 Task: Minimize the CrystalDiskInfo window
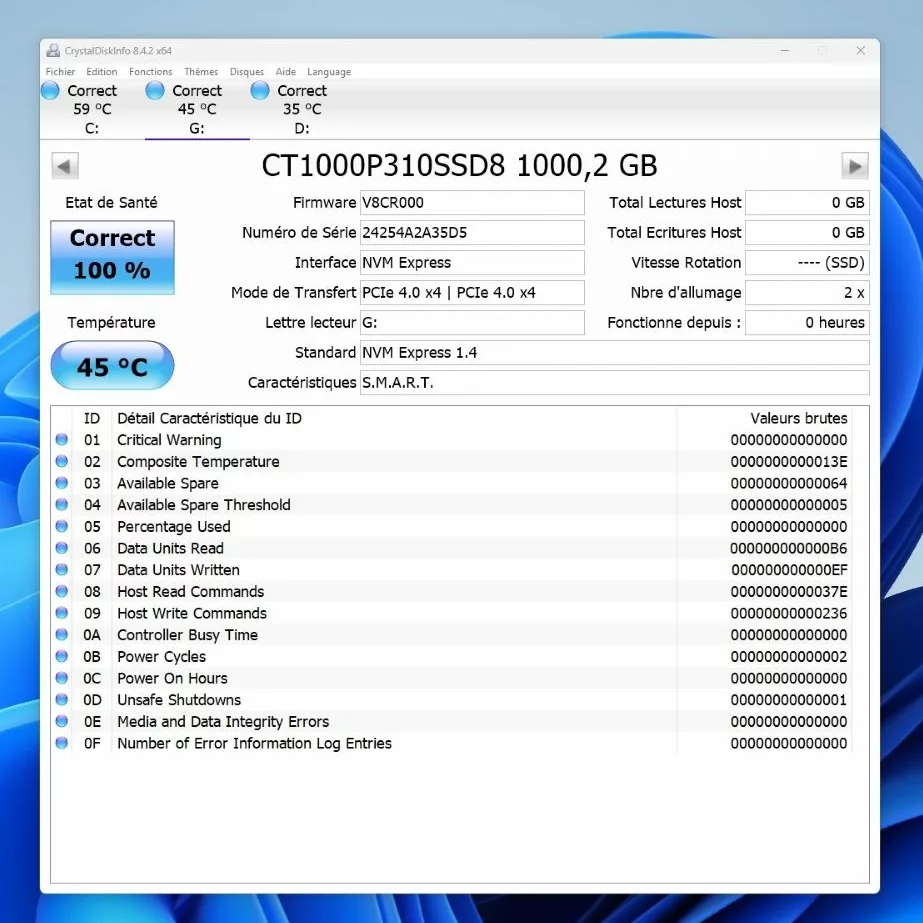[x=785, y=51]
